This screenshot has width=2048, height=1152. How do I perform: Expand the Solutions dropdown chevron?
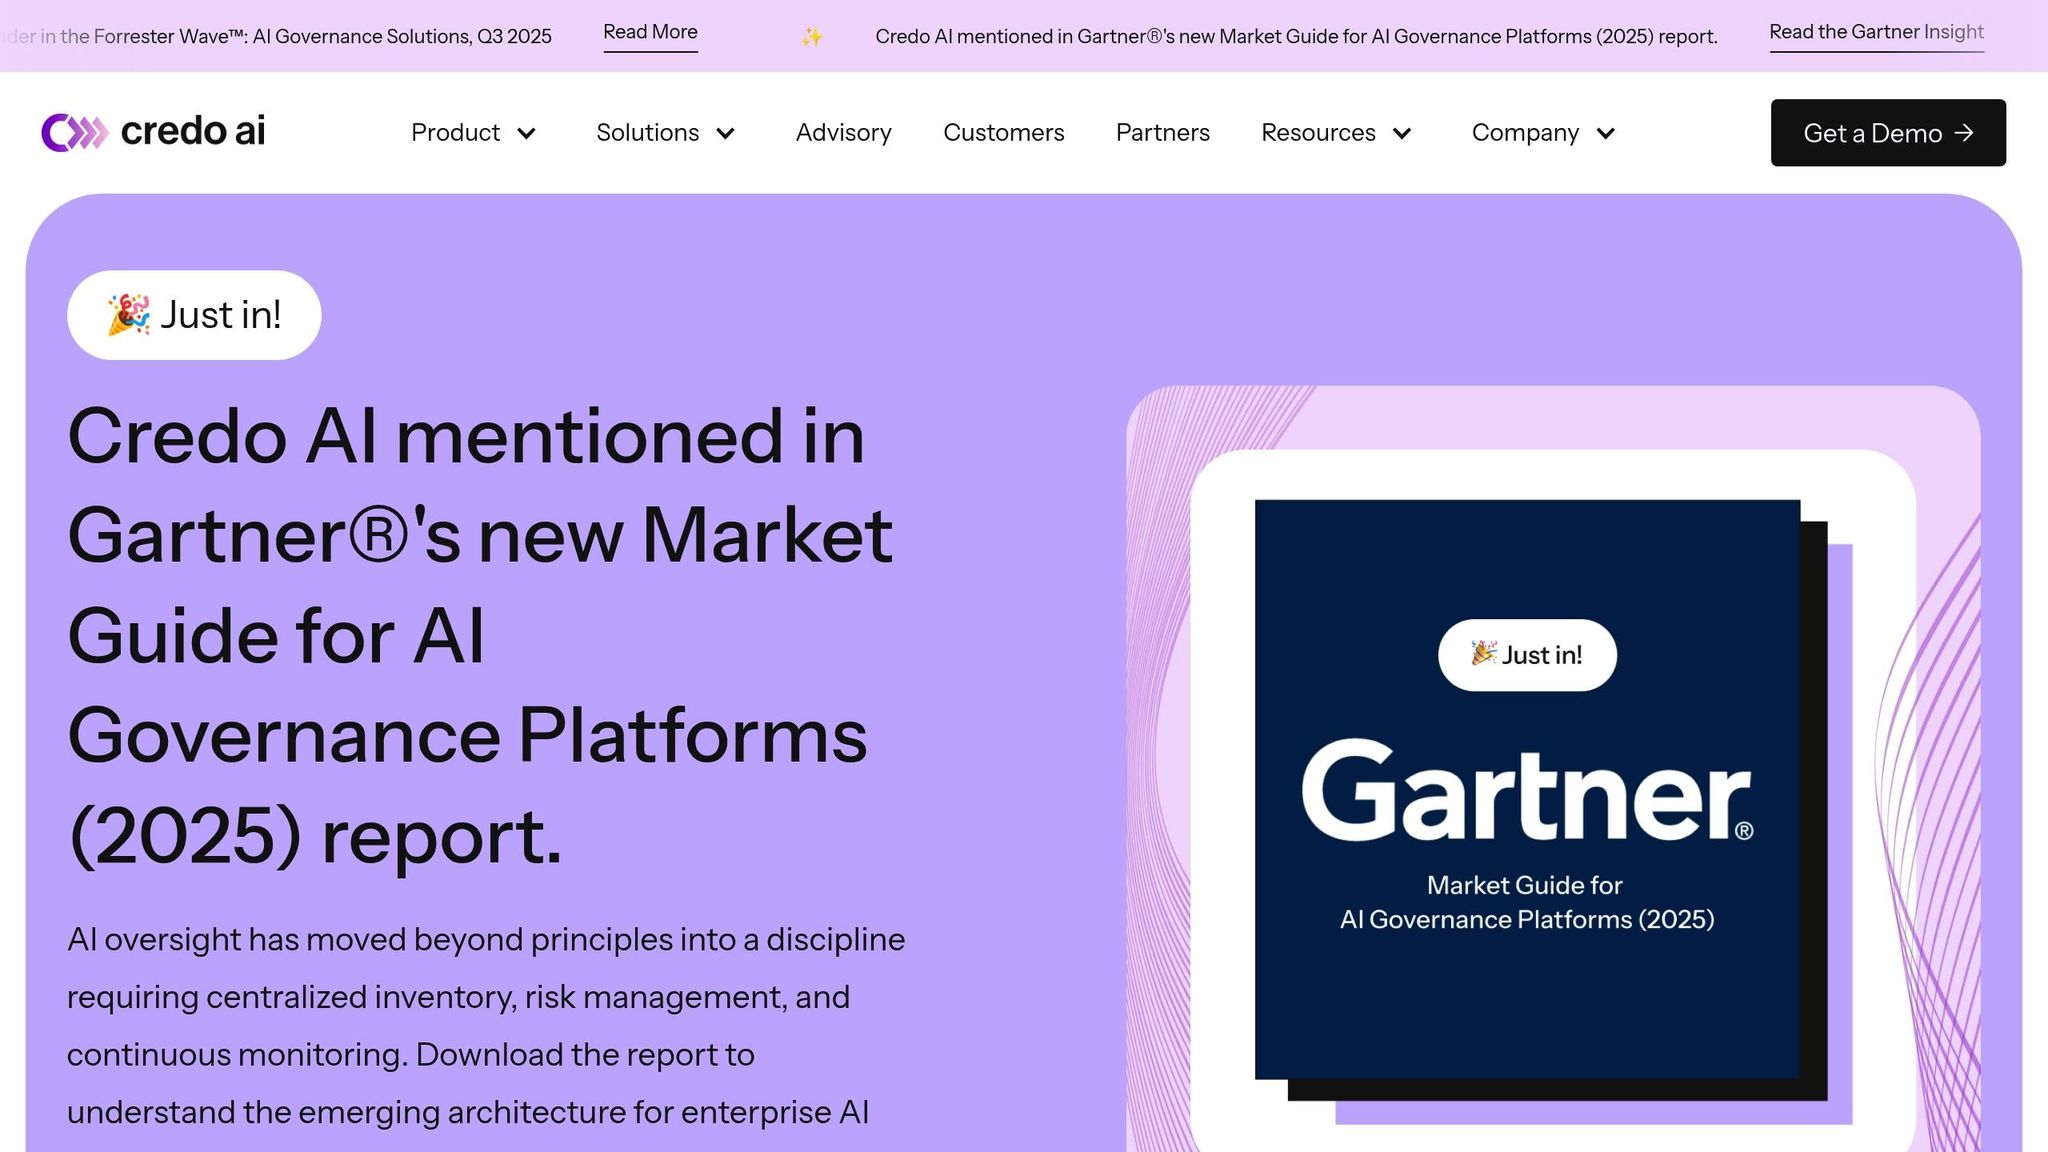pos(726,133)
